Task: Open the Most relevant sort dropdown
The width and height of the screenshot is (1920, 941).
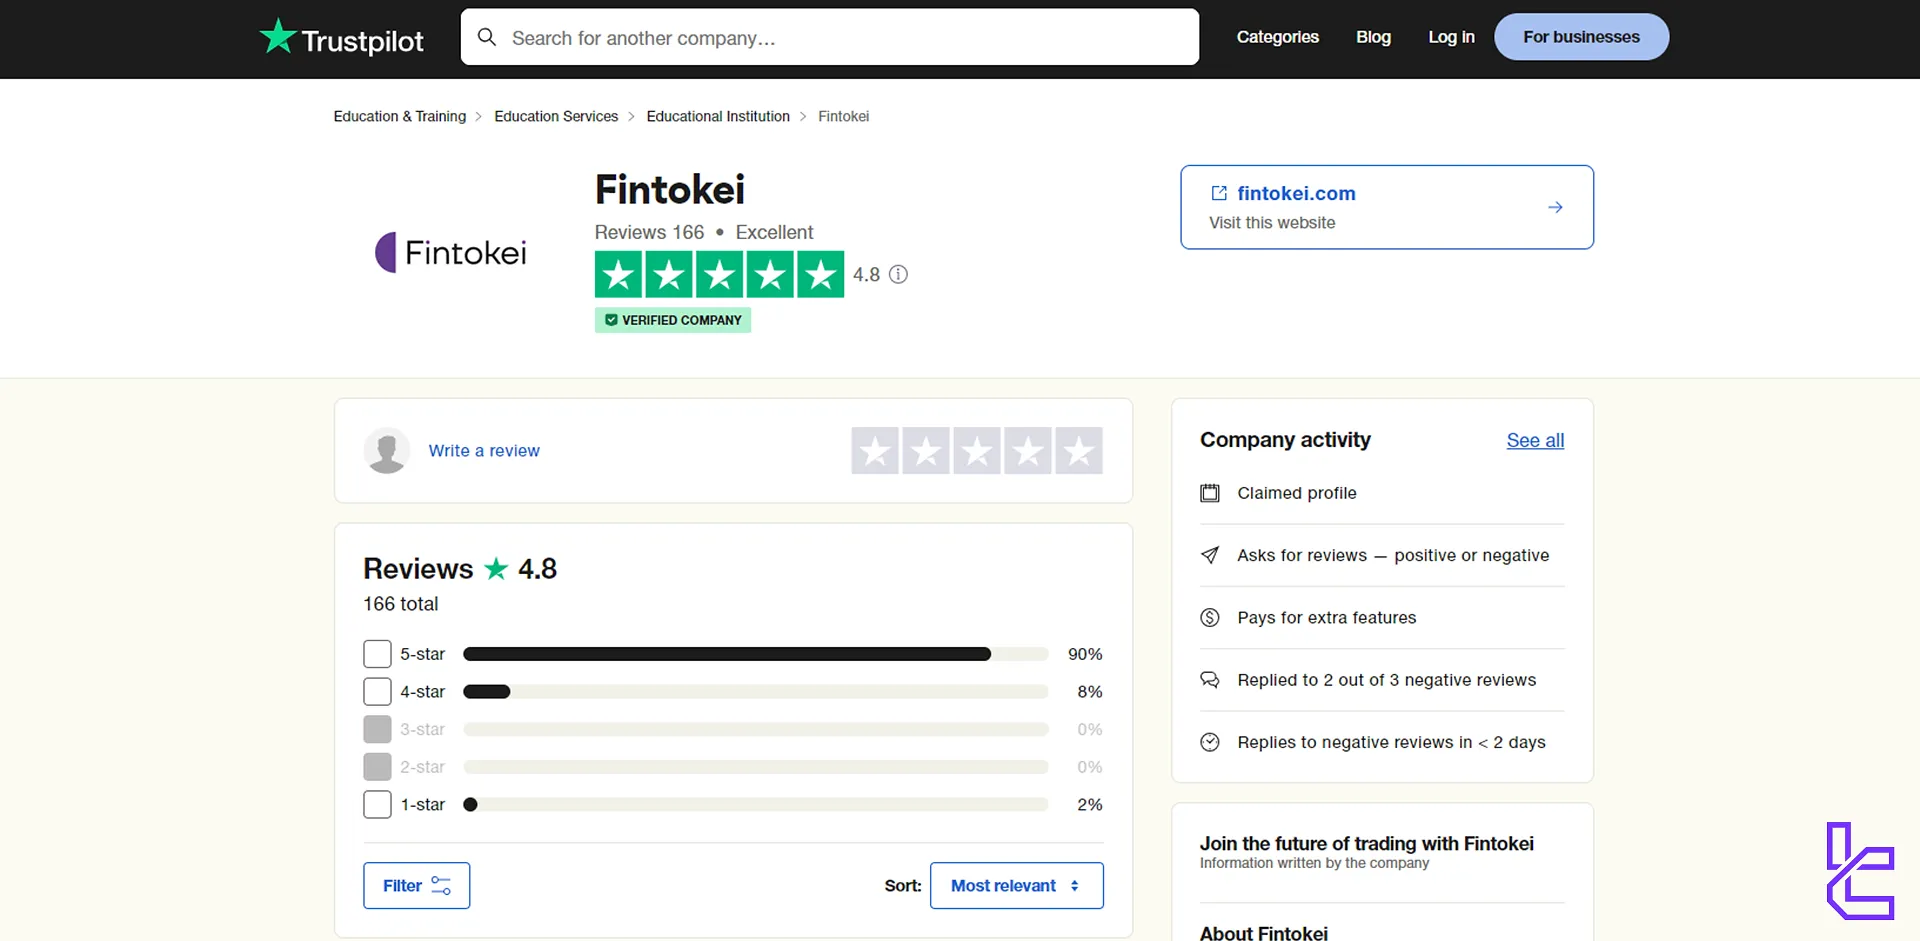Action: pyautogui.click(x=1016, y=885)
